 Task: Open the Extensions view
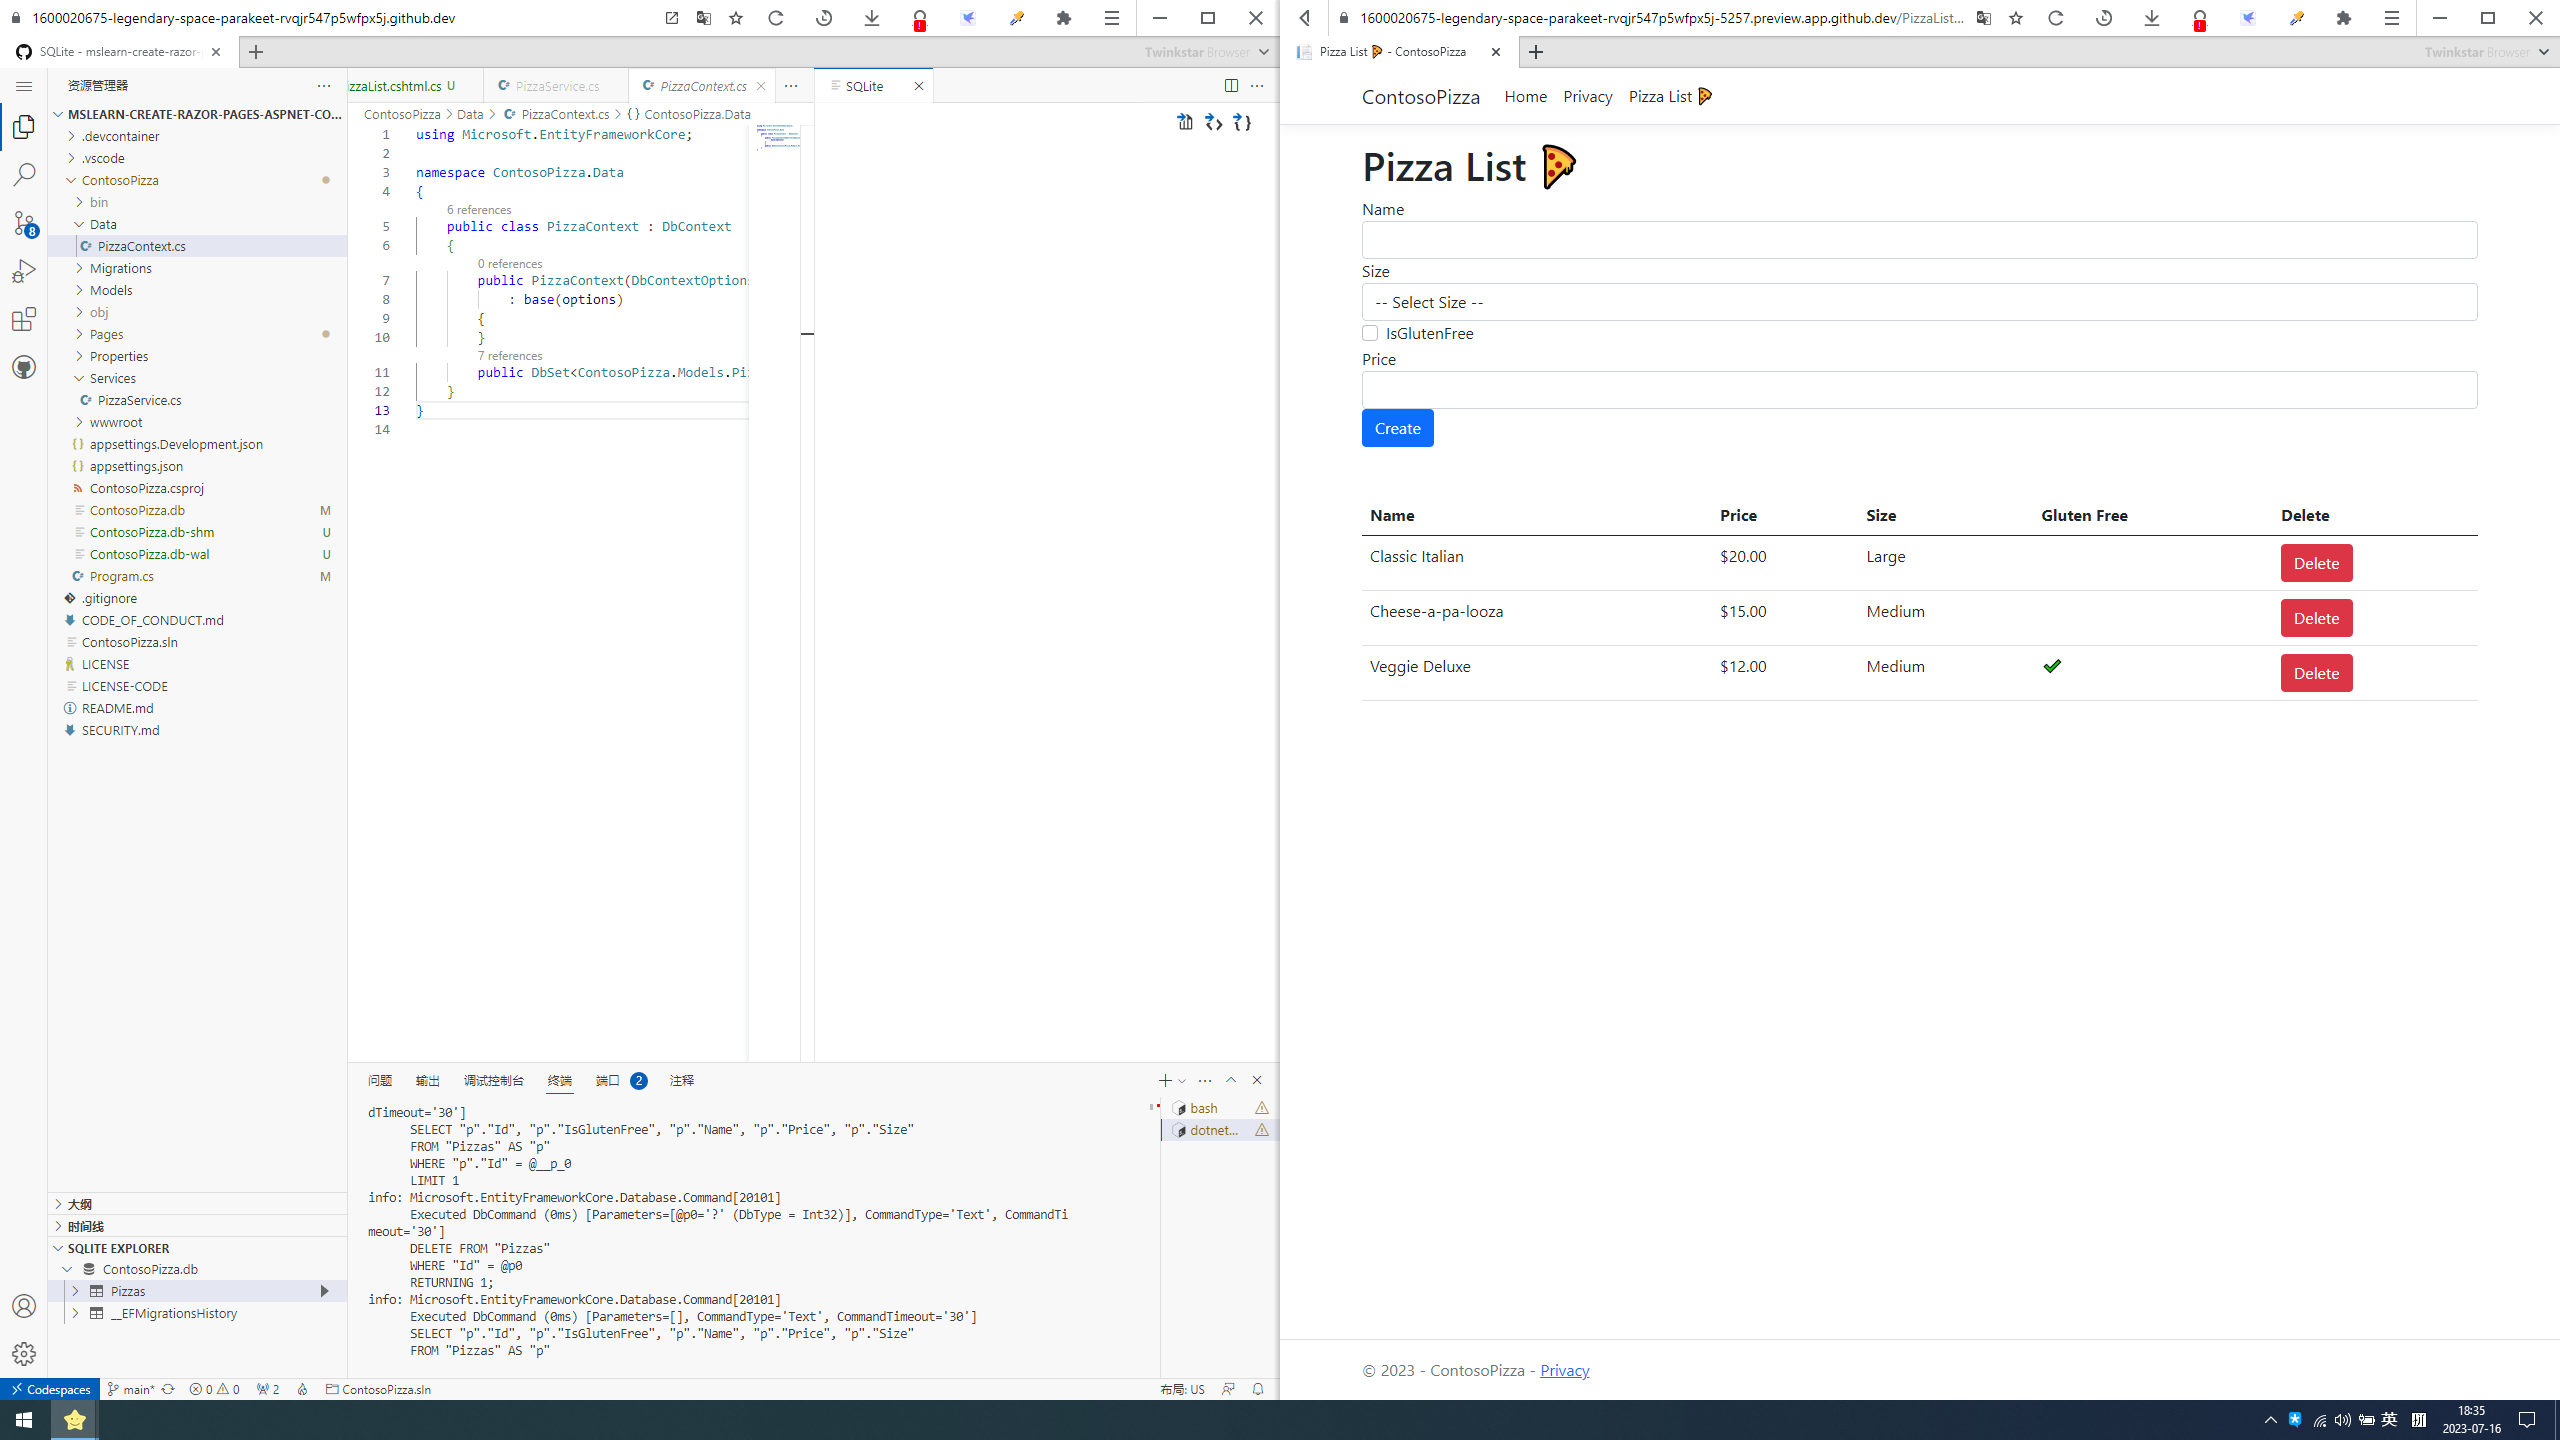(24, 319)
